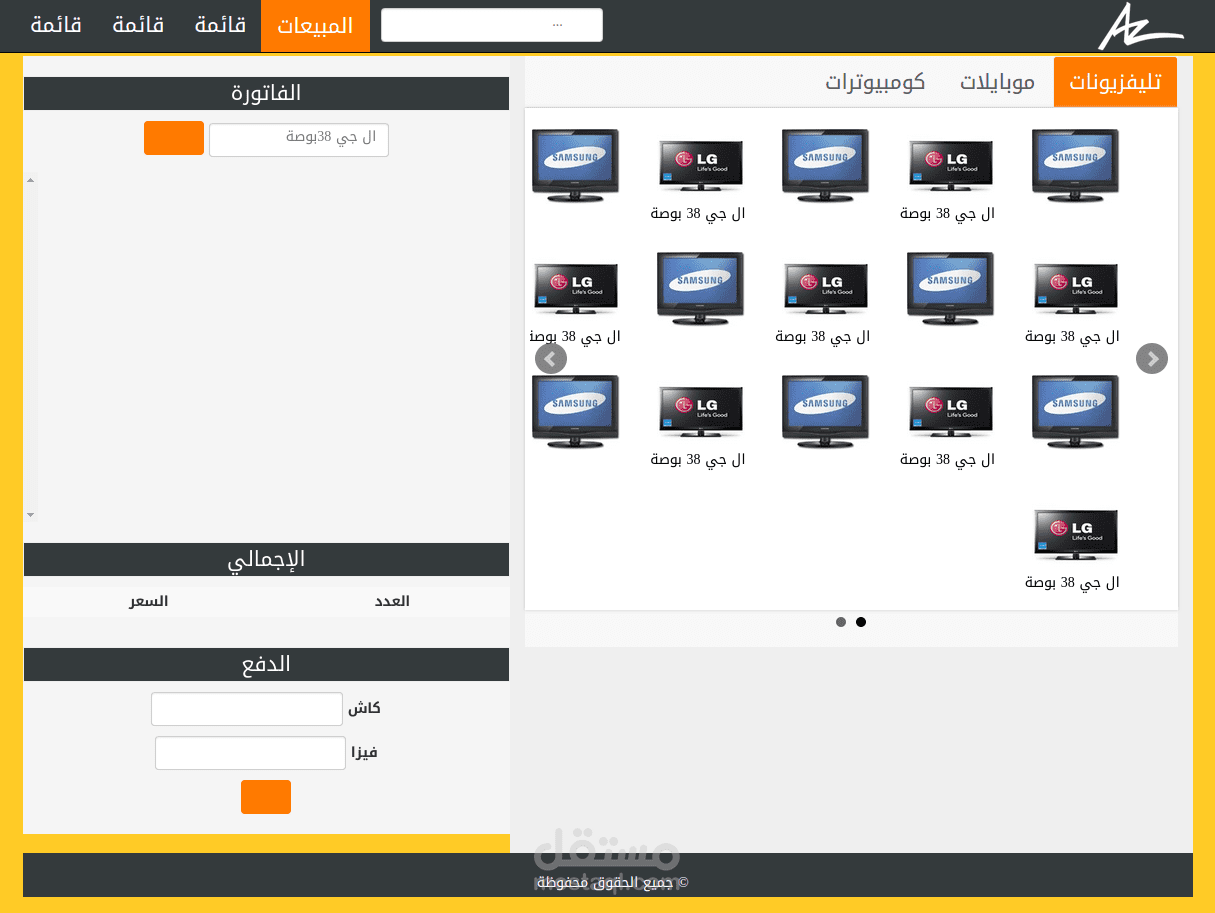
Task: Click inside the كاش payment field
Action: click(246, 708)
